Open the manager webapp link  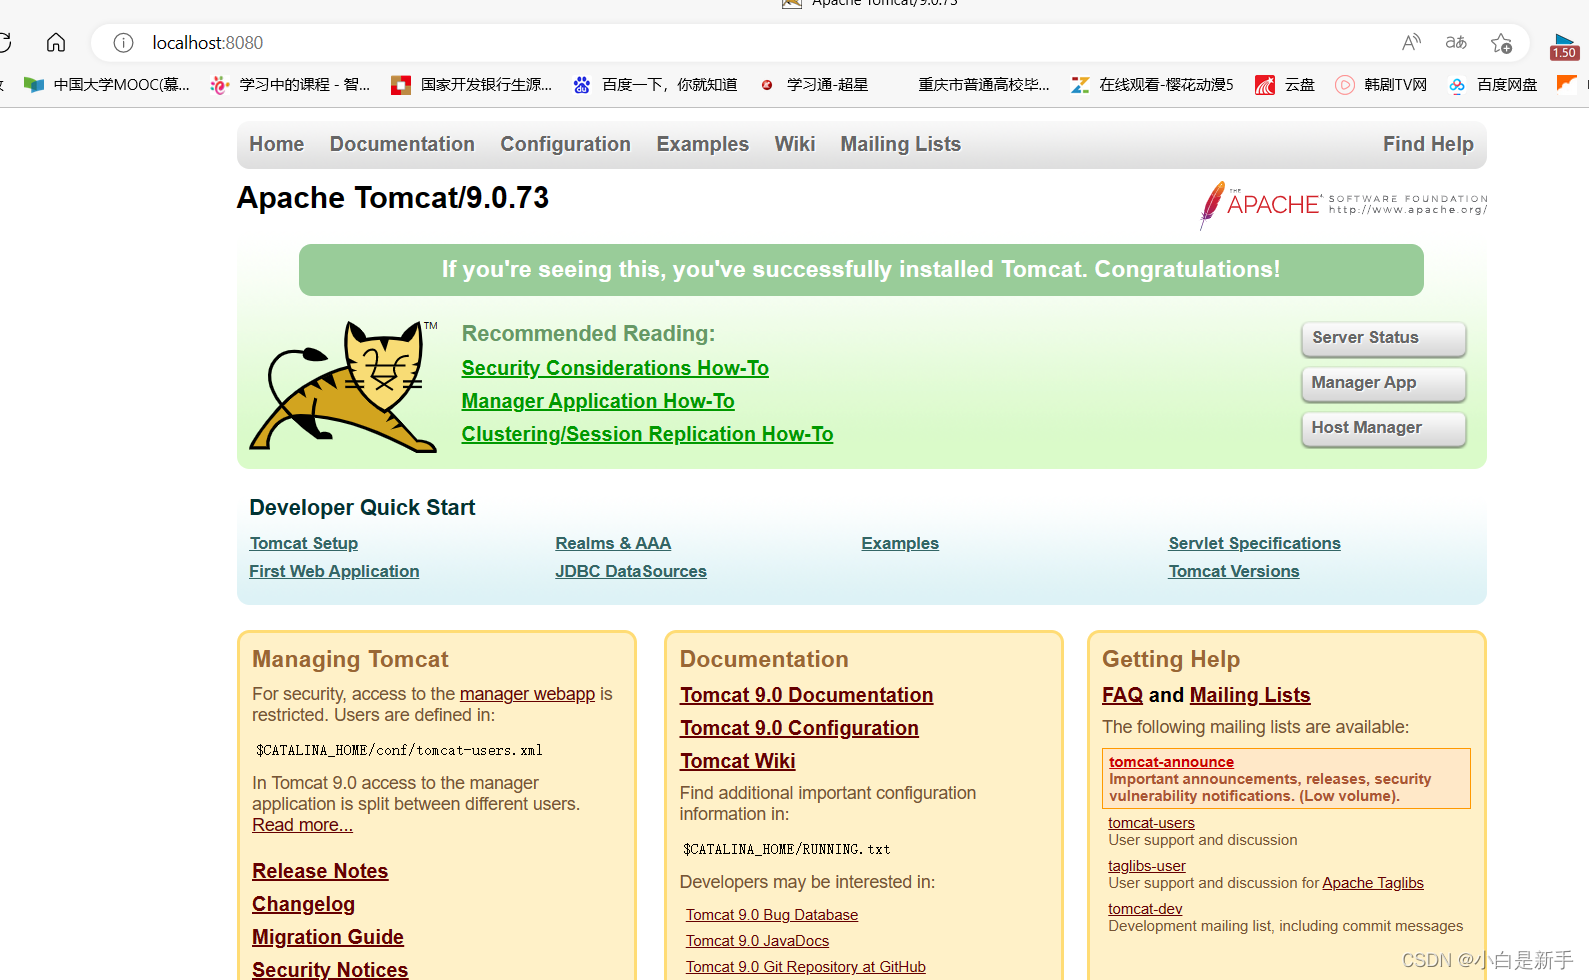(527, 694)
